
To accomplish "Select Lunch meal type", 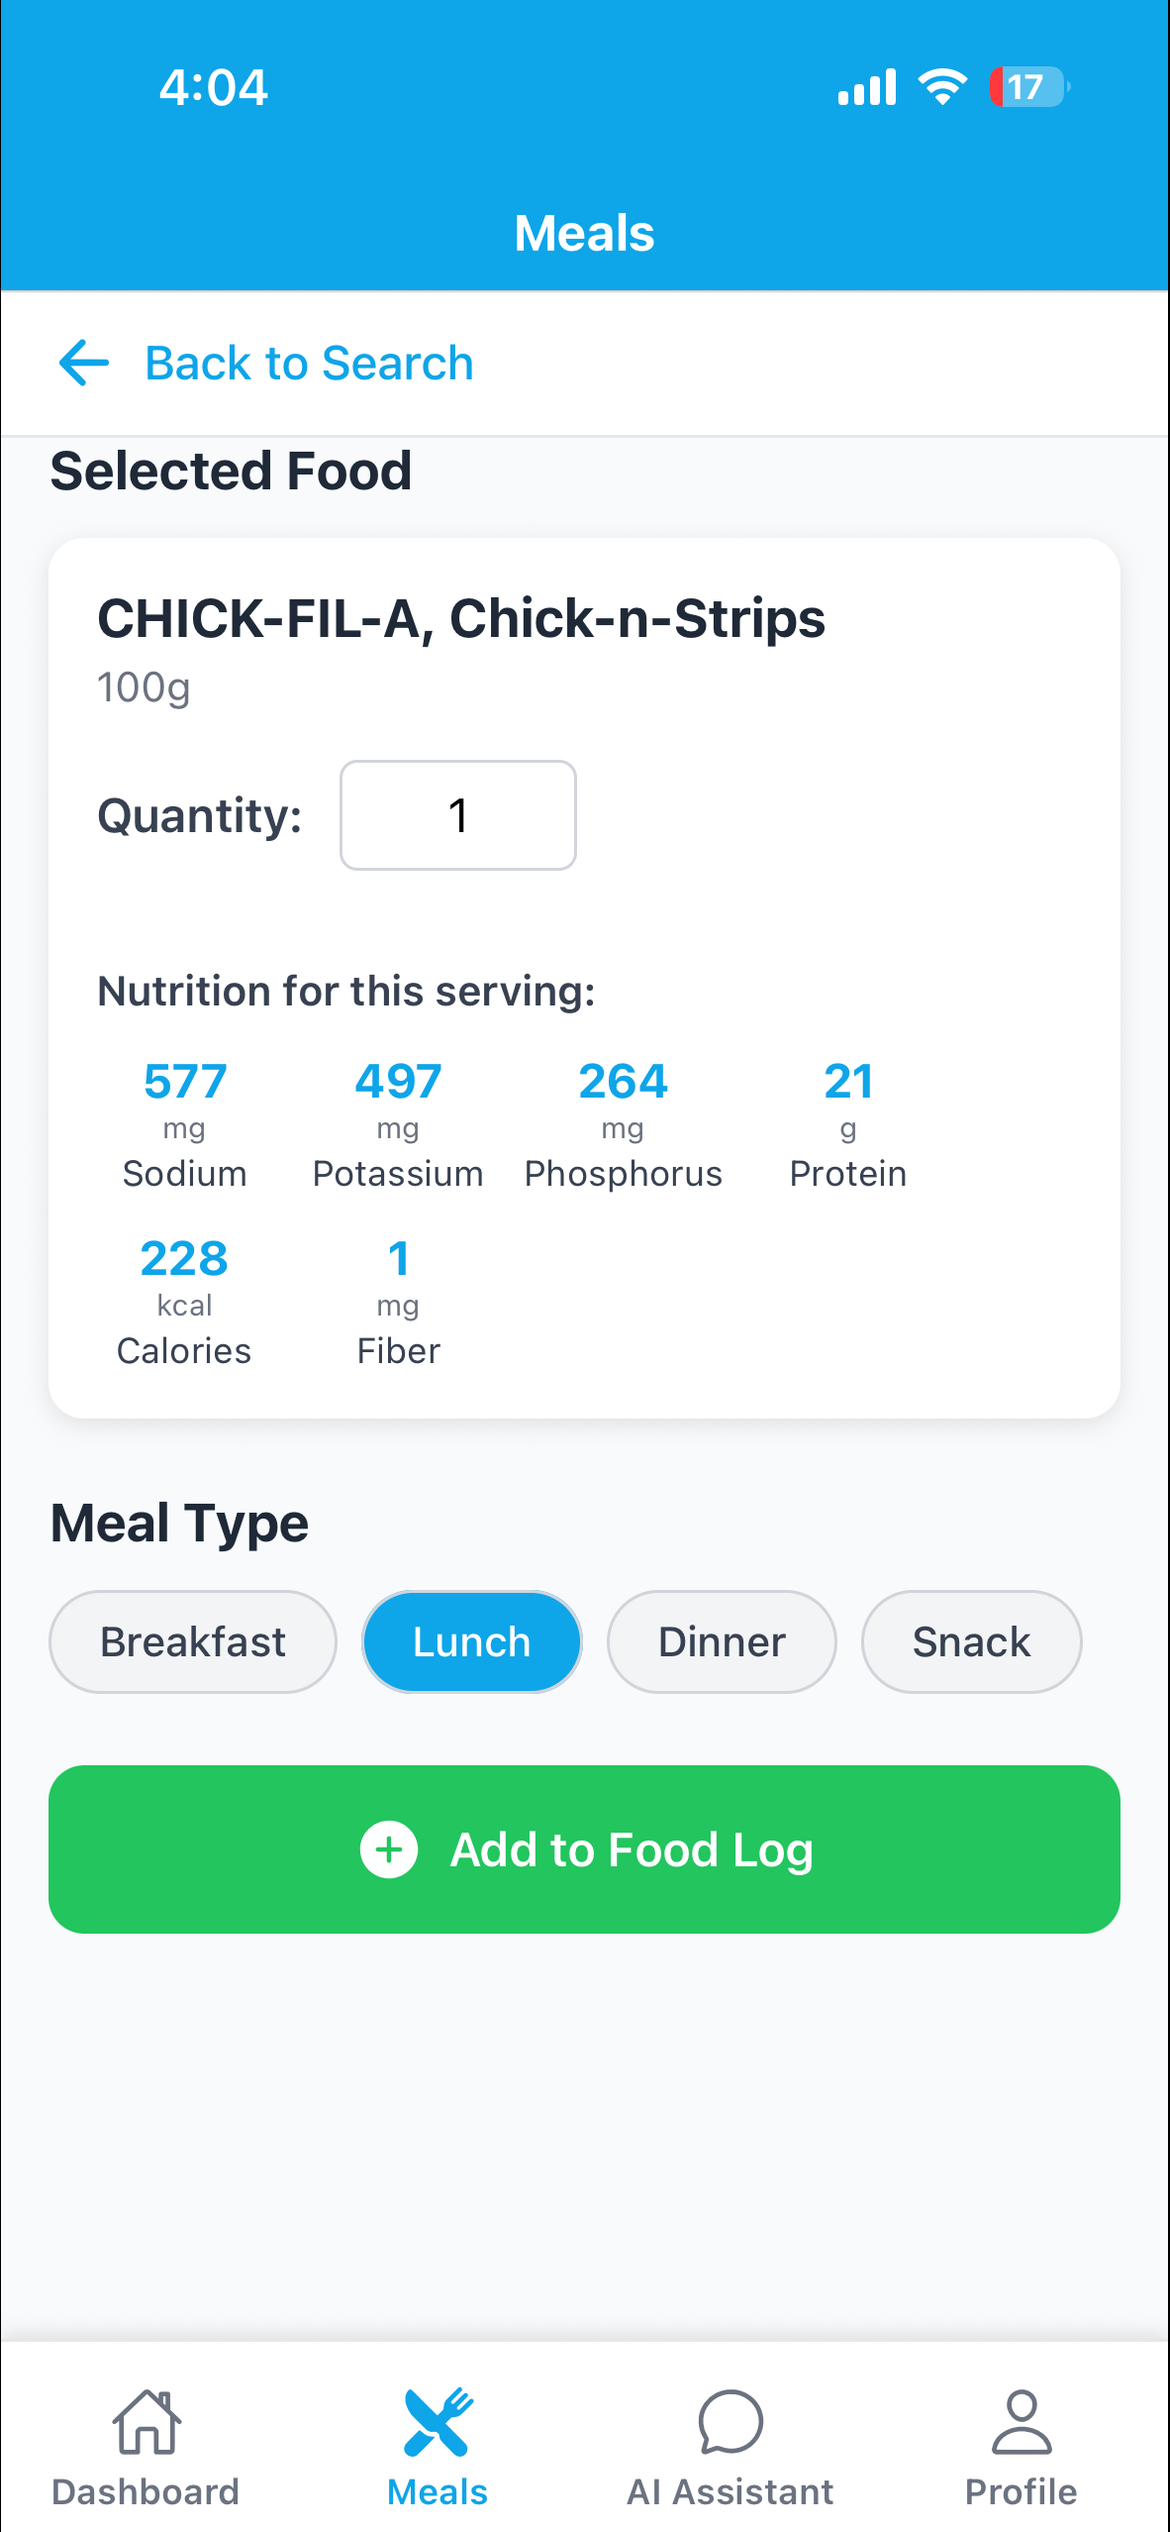I will click(472, 1642).
